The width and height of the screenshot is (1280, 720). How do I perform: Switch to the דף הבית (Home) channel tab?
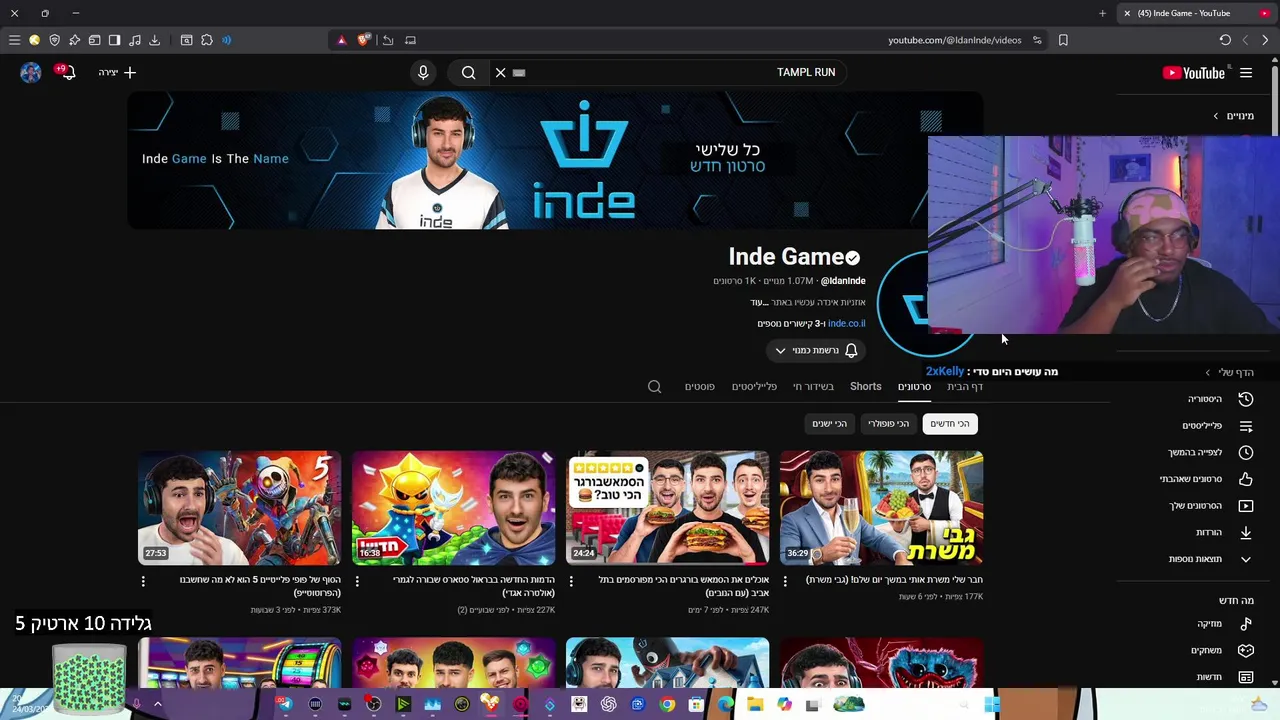point(965,386)
